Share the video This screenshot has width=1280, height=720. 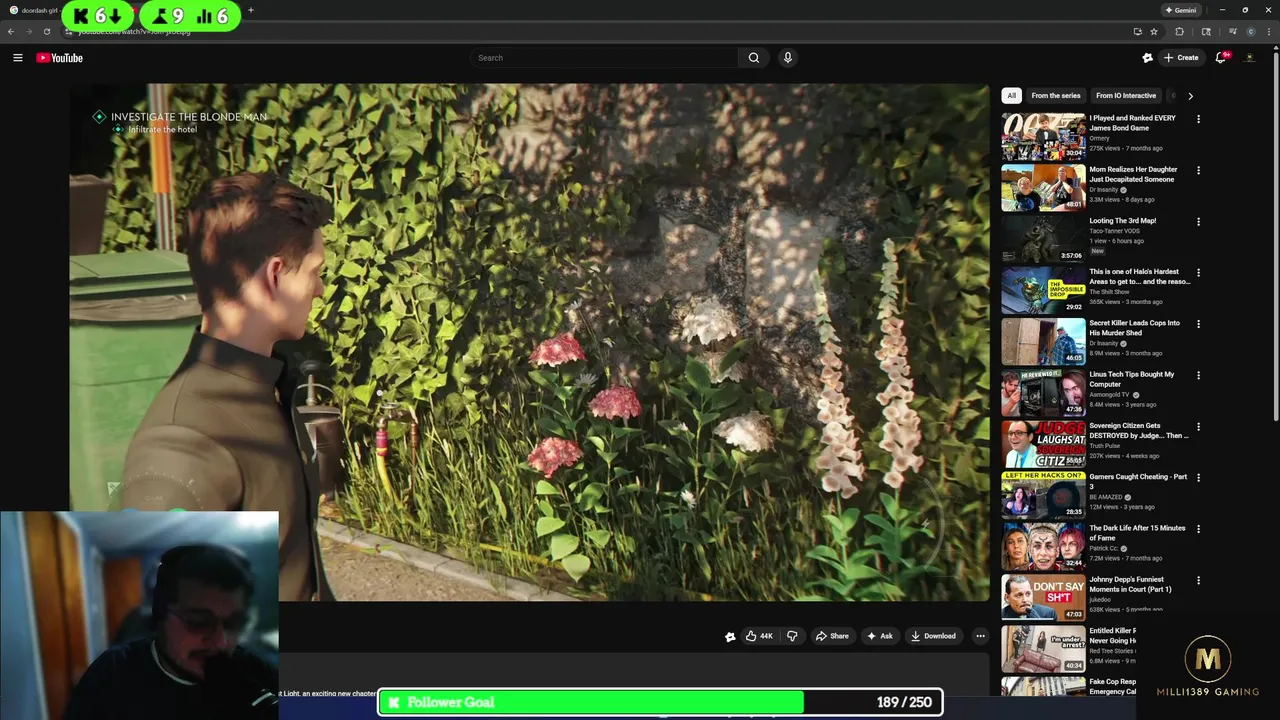(x=832, y=636)
